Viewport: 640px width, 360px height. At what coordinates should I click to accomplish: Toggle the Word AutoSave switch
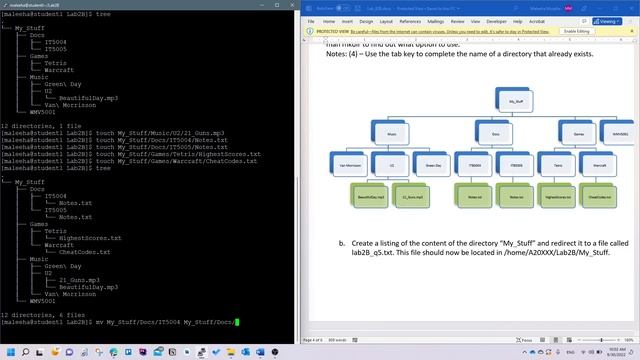pos(342,8)
